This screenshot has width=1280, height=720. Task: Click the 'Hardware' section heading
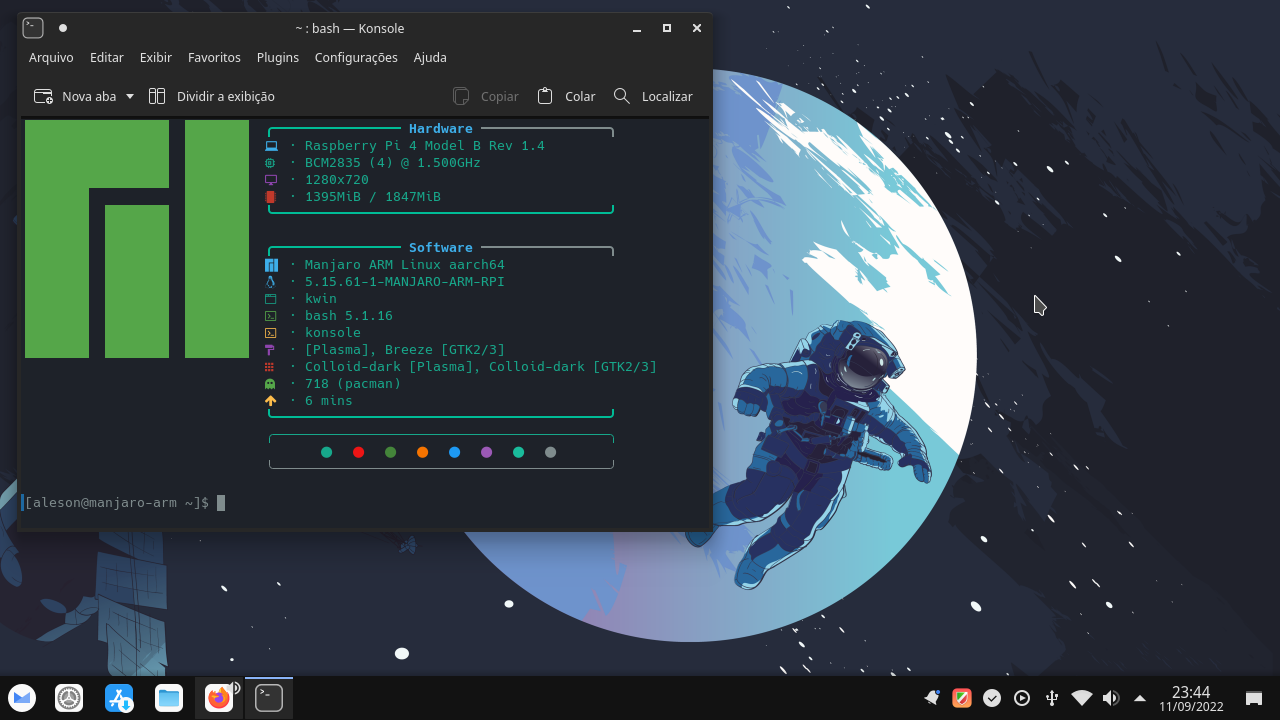441,129
